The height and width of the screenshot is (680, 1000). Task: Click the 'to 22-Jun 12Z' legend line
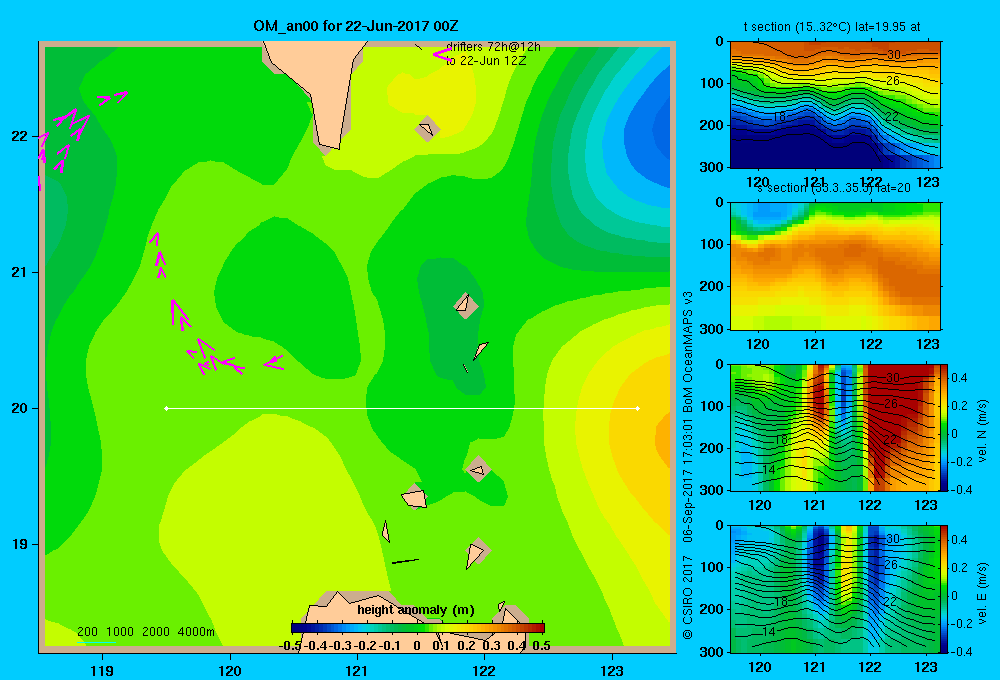[x=486, y=61]
